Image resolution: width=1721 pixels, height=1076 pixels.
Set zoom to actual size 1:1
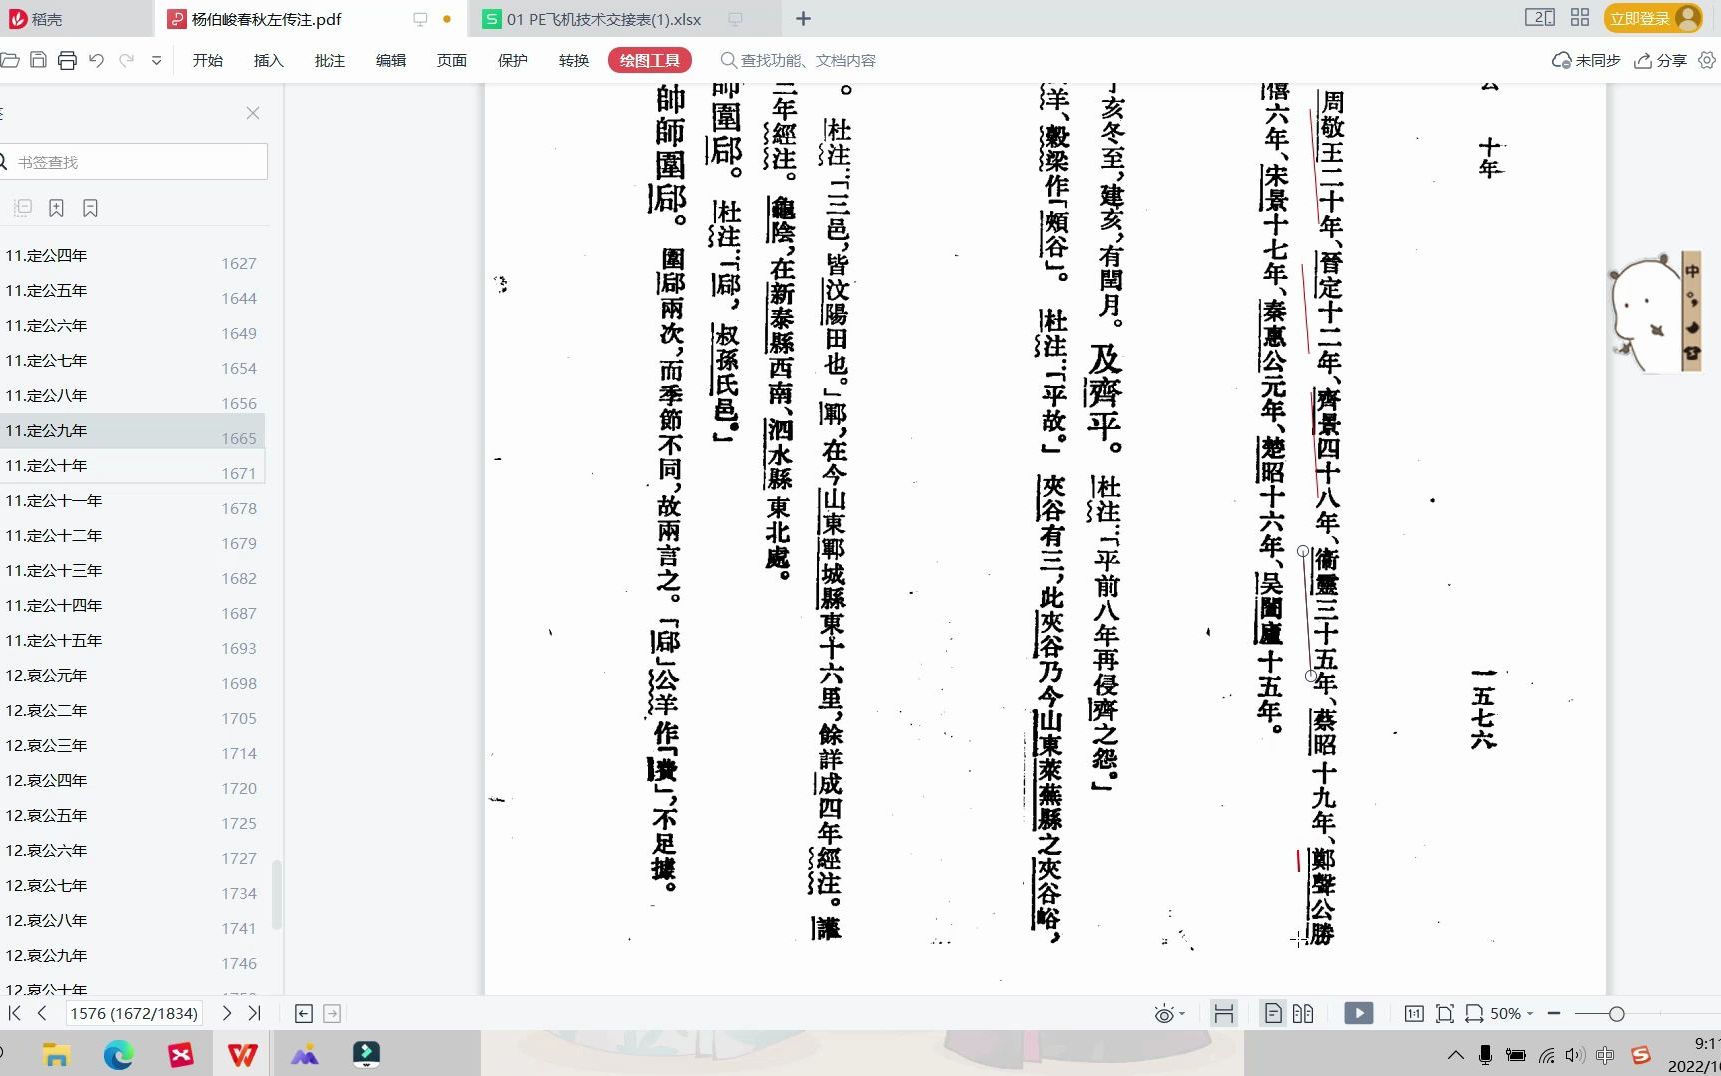pyautogui.click(x=1414, y=1013)
